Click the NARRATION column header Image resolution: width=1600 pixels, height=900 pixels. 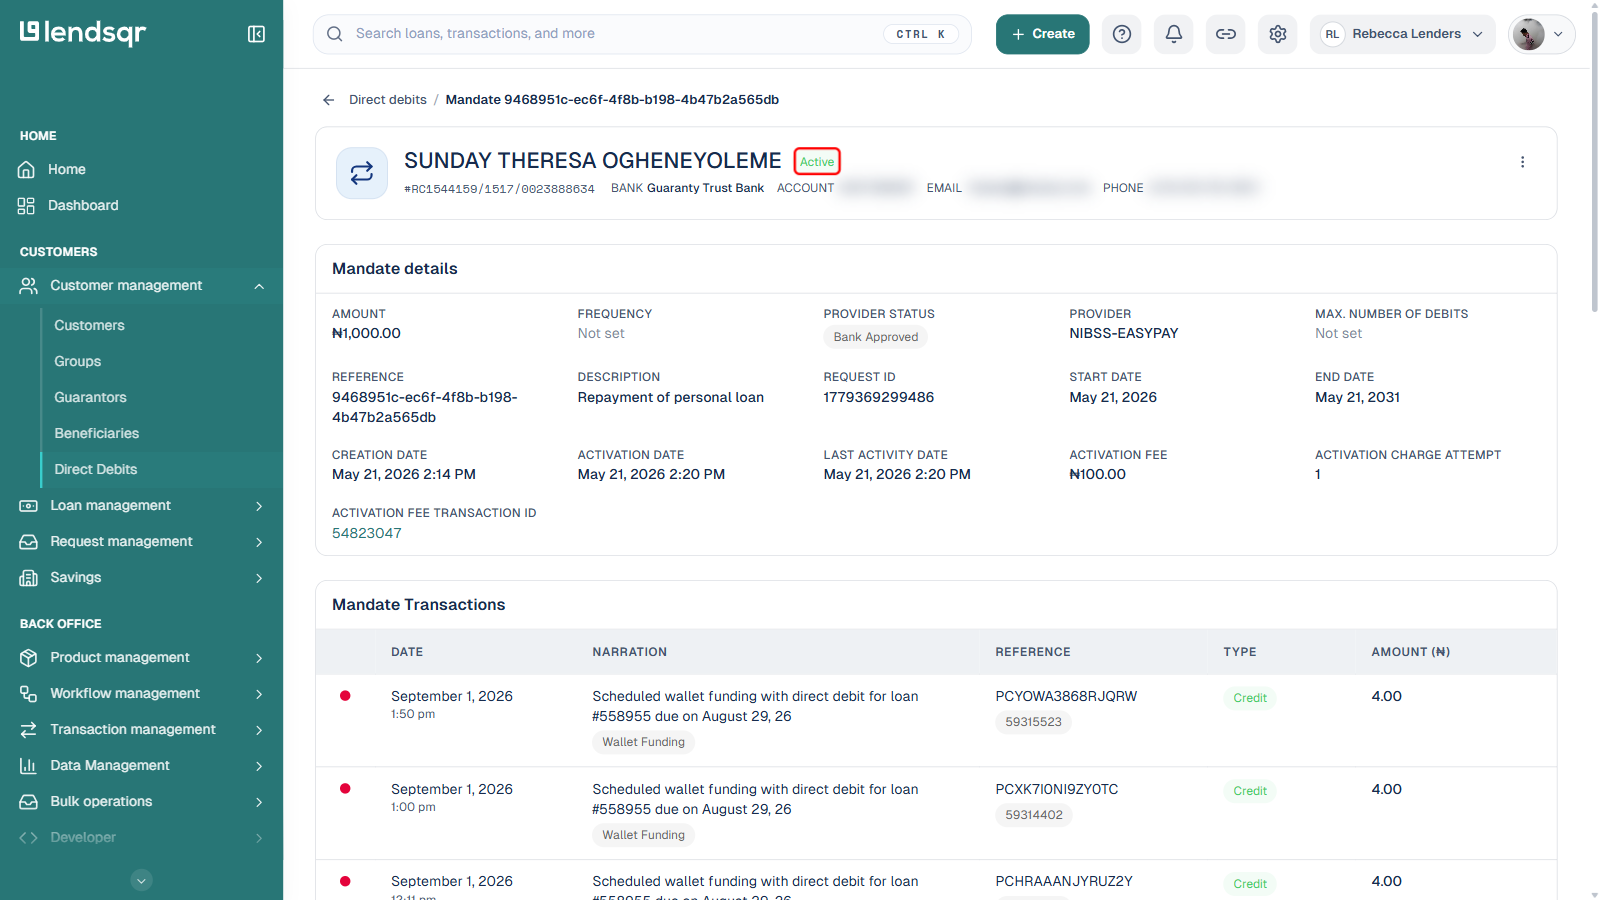630,652
